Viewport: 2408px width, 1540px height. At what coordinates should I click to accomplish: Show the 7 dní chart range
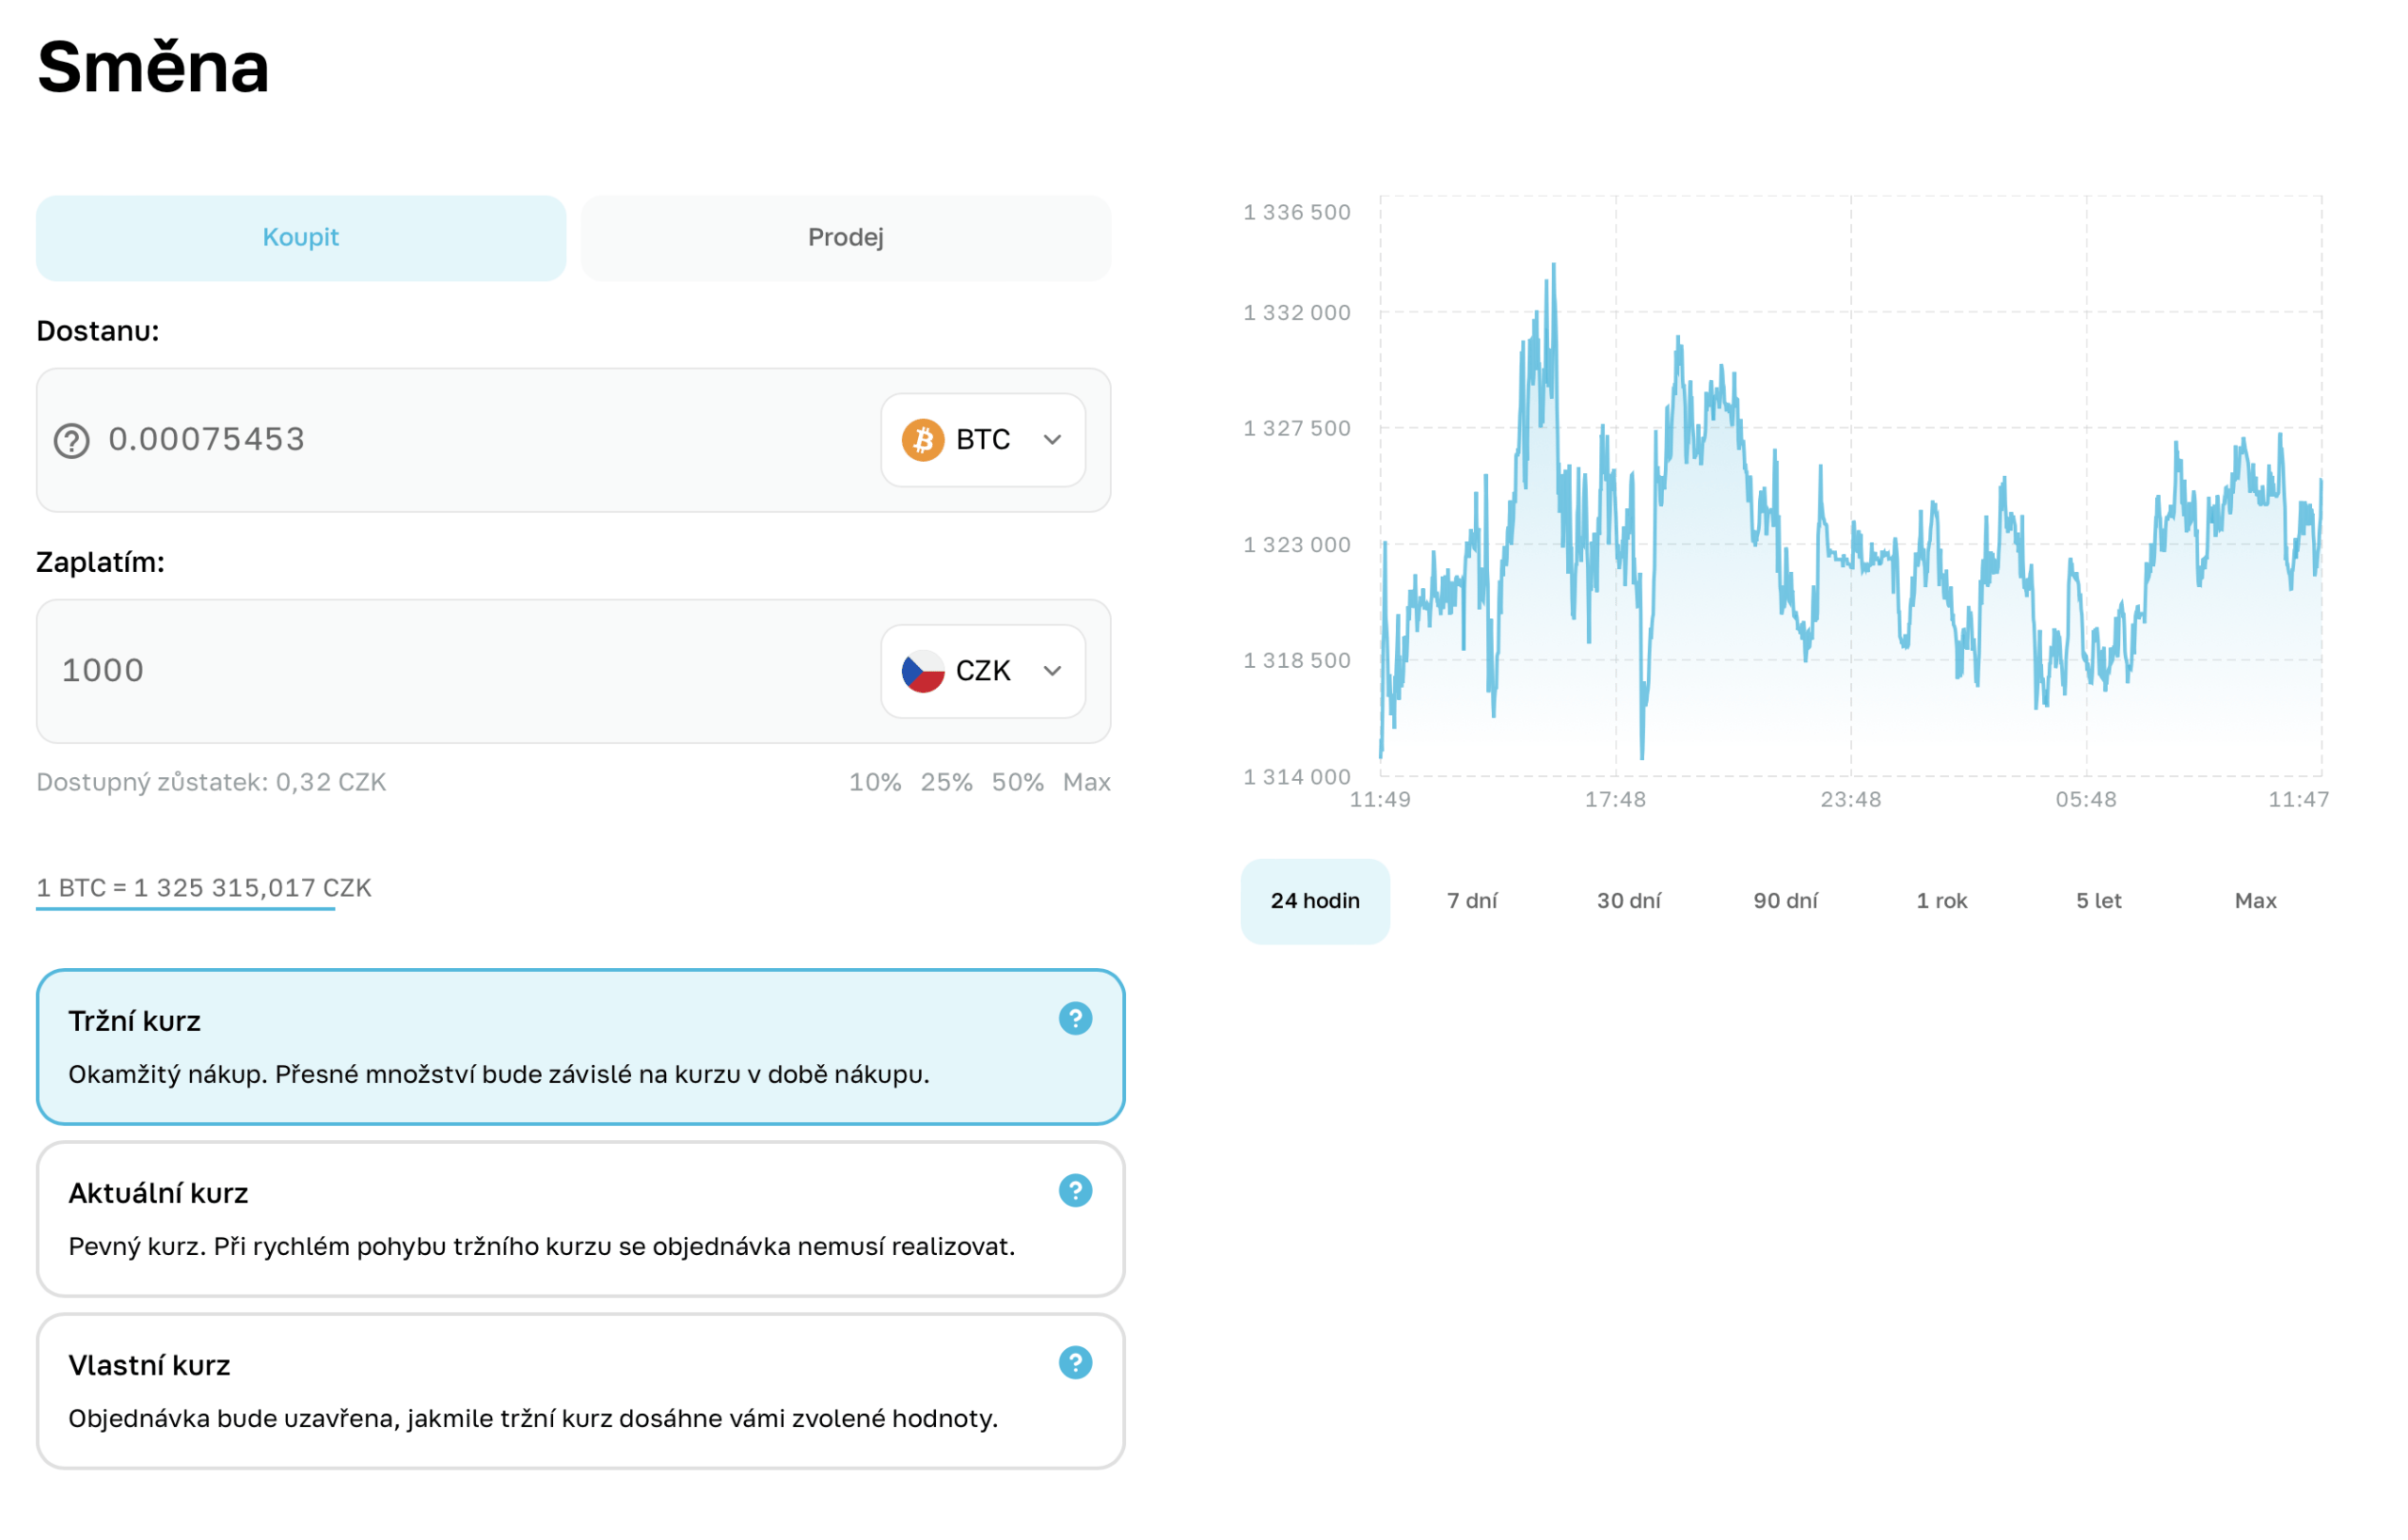point(1472,901)
